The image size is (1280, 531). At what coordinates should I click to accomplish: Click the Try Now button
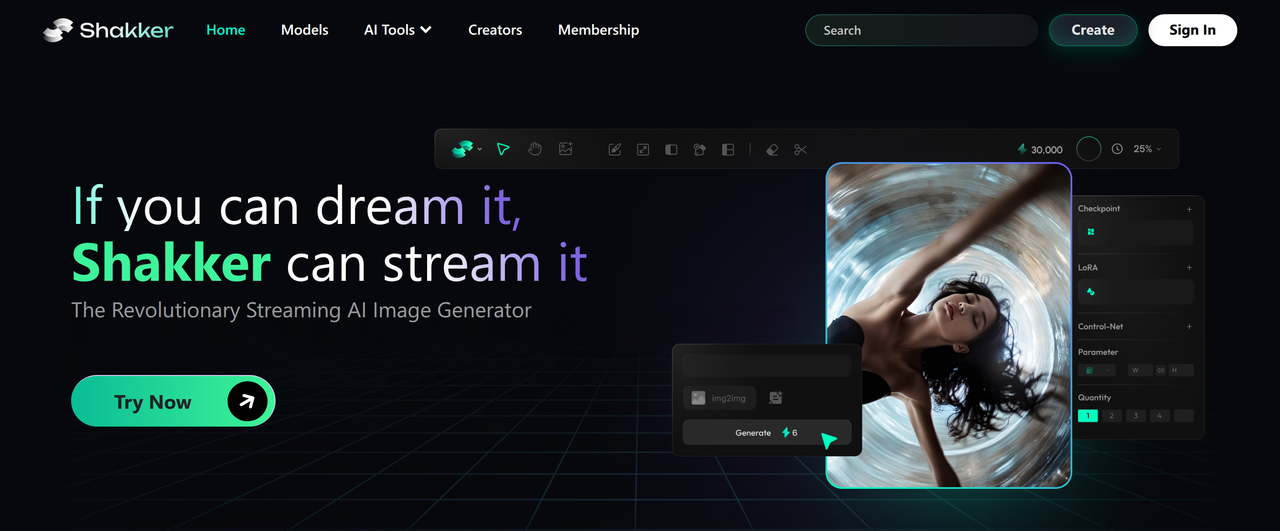[x=173, y=401]
